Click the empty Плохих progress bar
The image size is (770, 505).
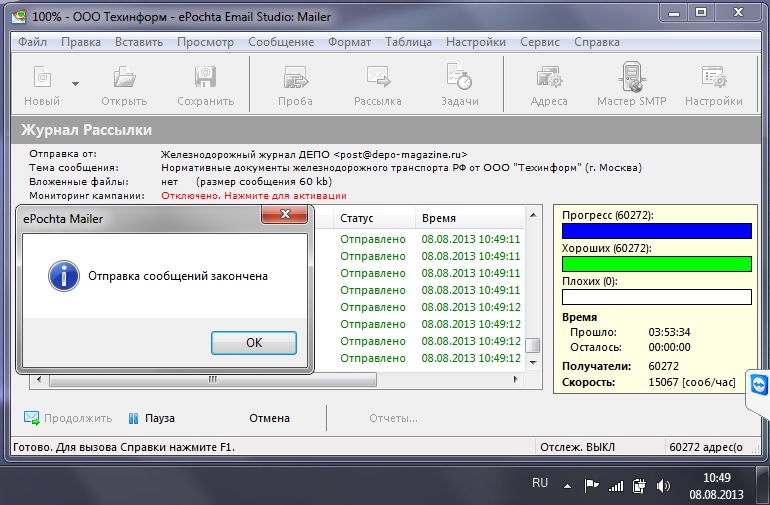(657, 297)
